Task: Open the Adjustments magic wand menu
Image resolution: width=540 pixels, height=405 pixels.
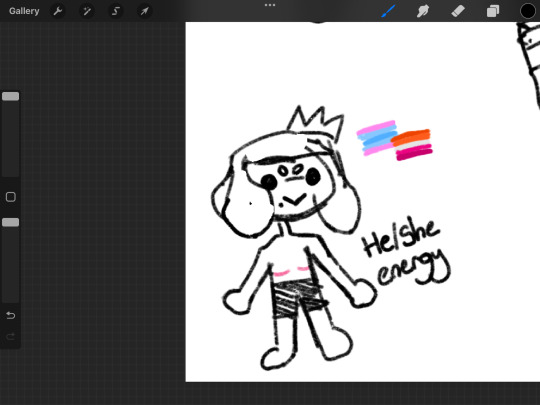Action: tap(87, 11)
